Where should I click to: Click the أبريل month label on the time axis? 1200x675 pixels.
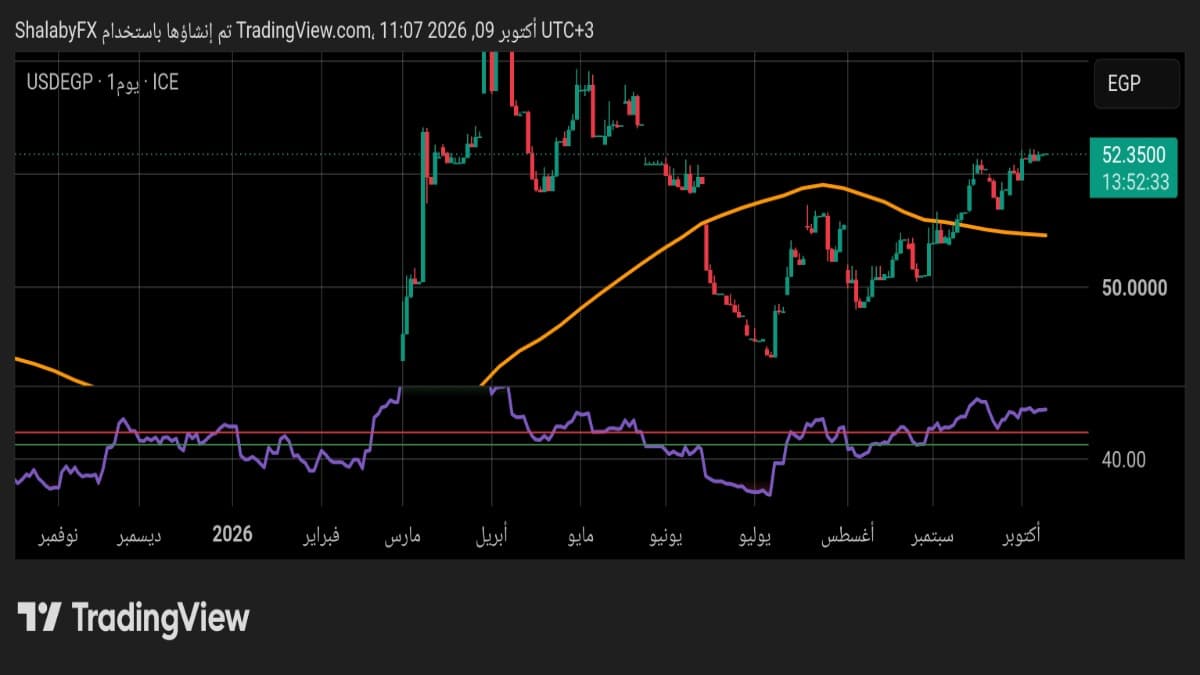(x=490, y=537)
